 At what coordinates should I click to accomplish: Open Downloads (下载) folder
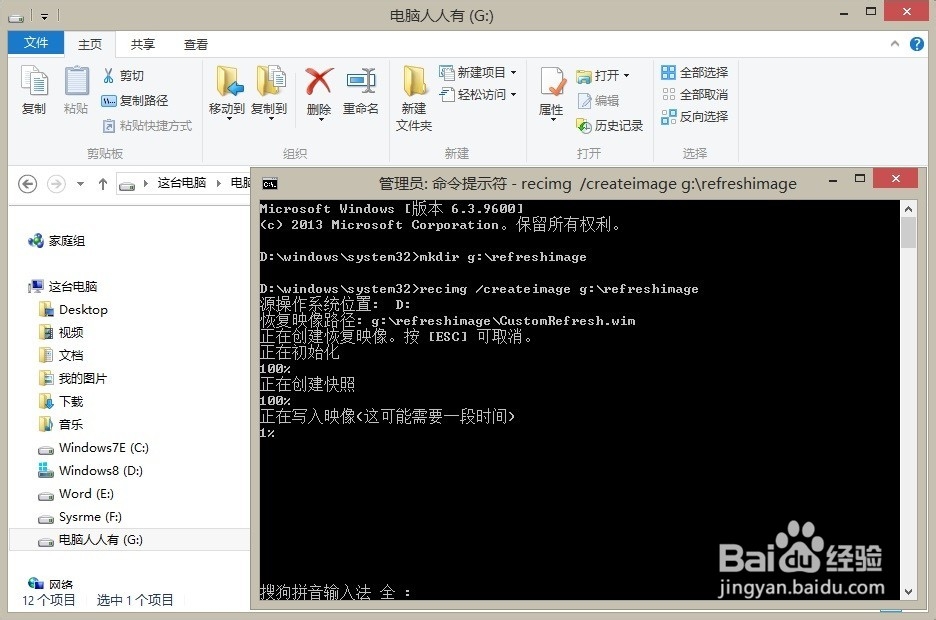[61, 402]
